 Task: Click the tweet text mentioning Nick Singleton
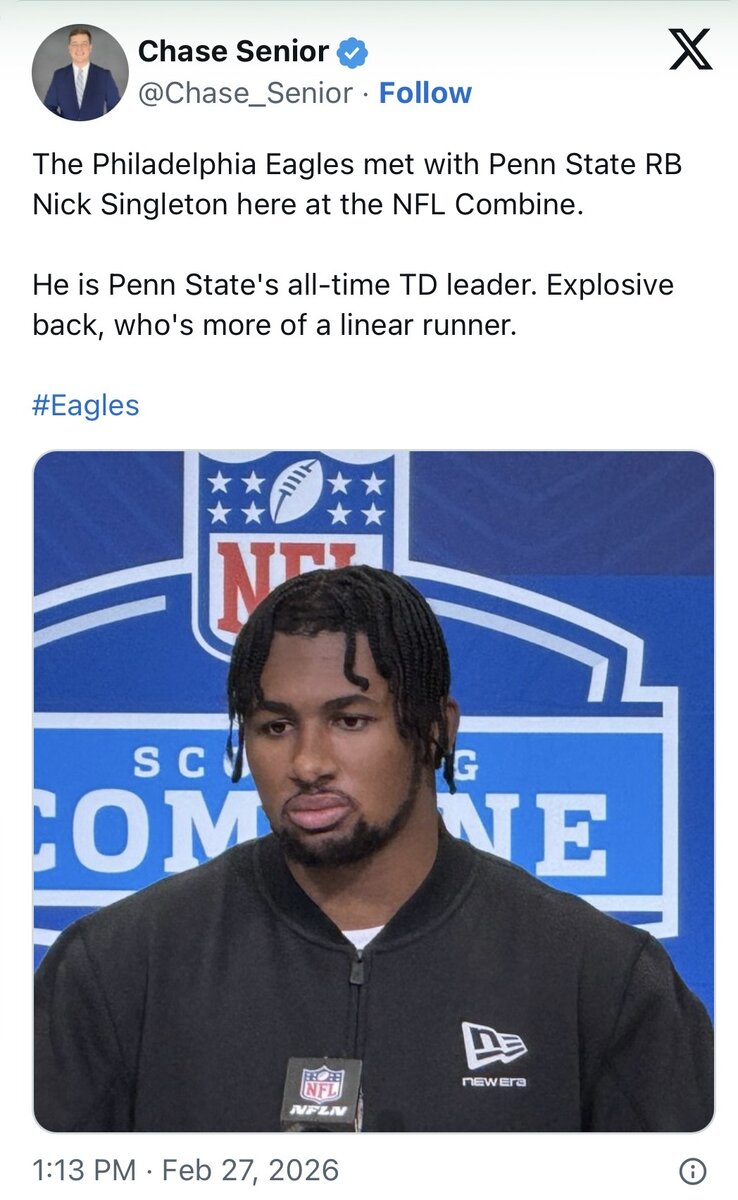(357, 183)
